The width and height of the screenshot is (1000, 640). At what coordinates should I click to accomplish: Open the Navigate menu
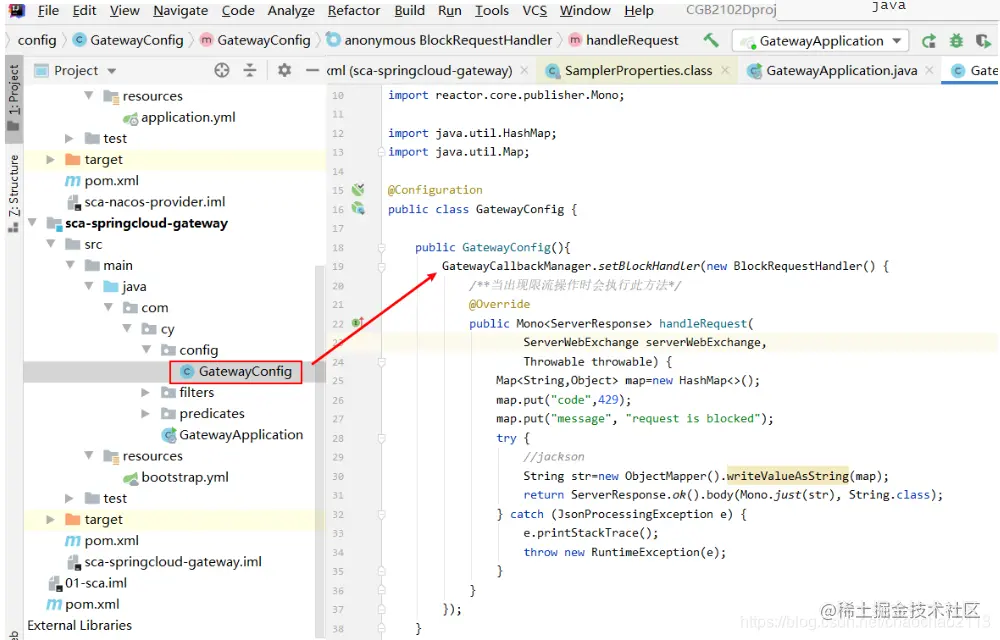[x=180, y=10]
